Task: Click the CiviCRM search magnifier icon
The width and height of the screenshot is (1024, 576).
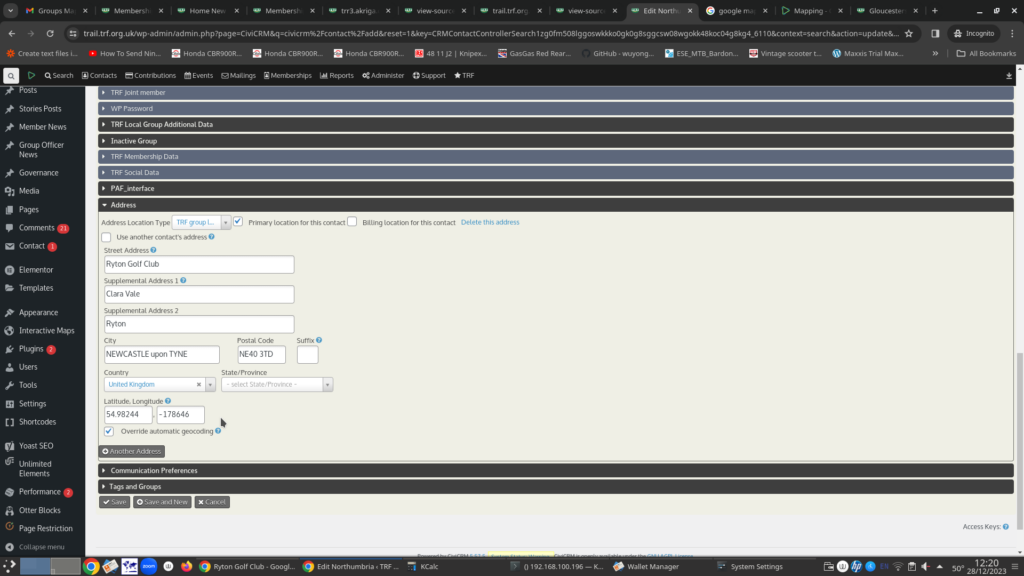Action: pos(10,75)
